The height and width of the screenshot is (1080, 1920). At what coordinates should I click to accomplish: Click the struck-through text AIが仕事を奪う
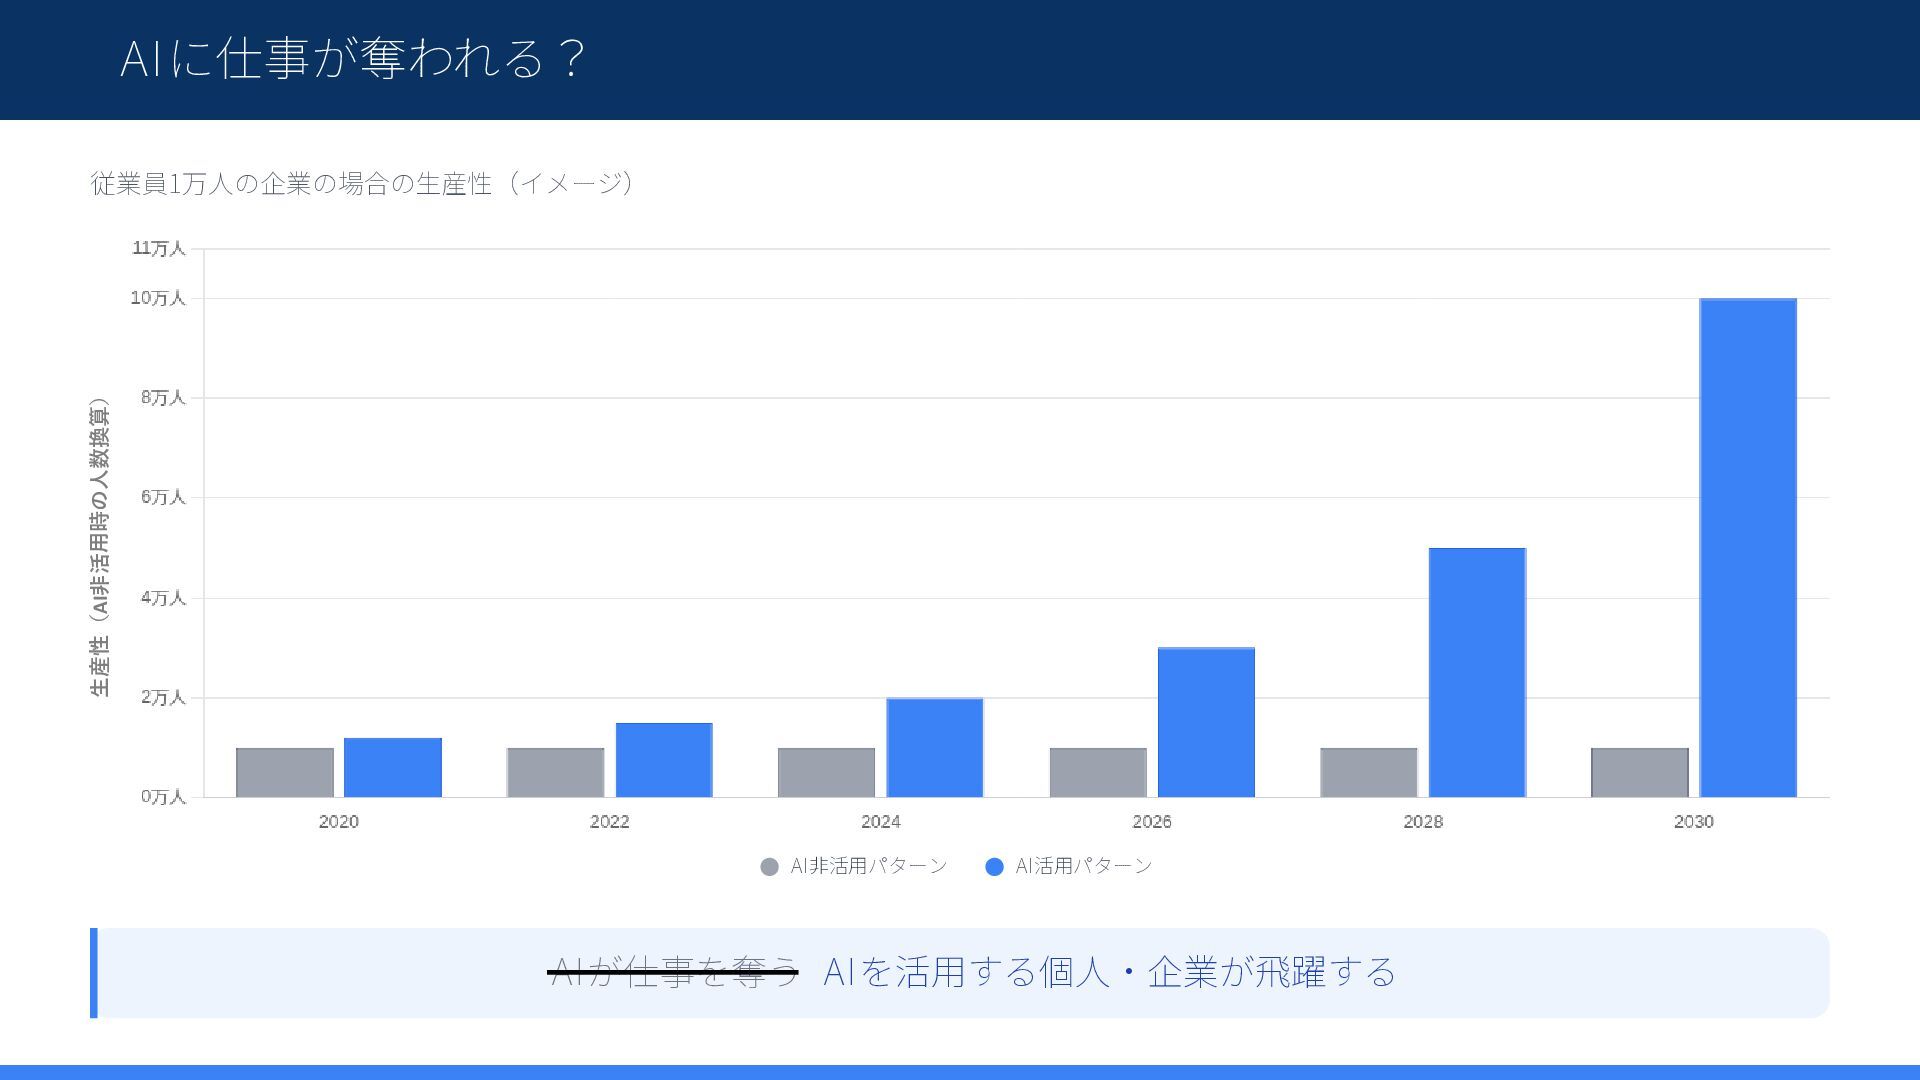click(673, 971)
